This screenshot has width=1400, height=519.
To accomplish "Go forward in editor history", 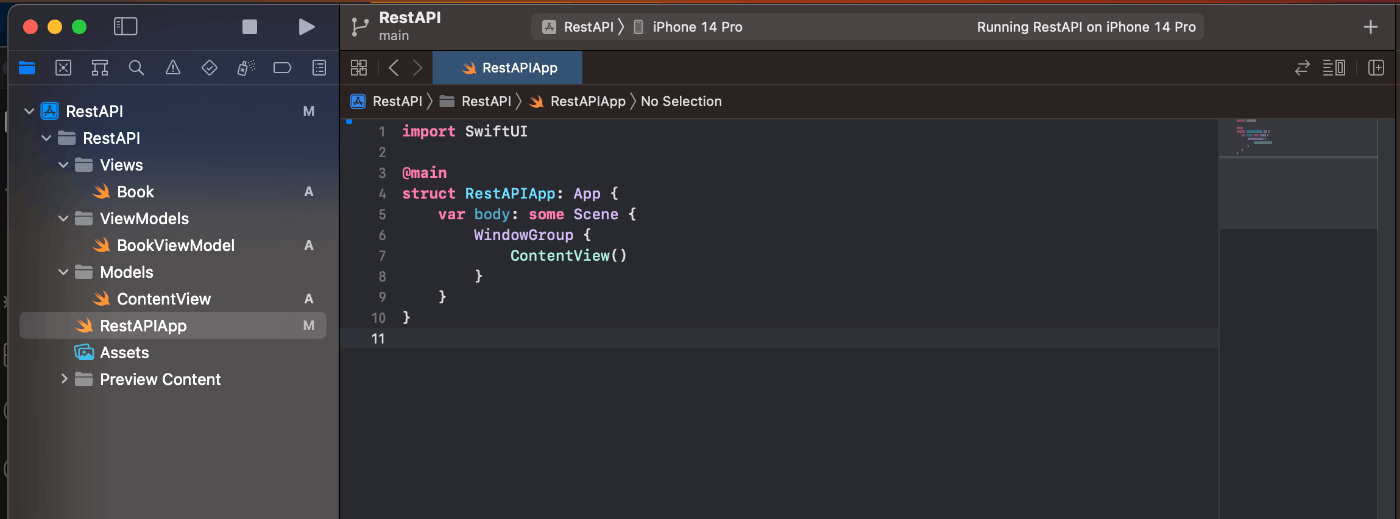I will [x=417, y=68].
